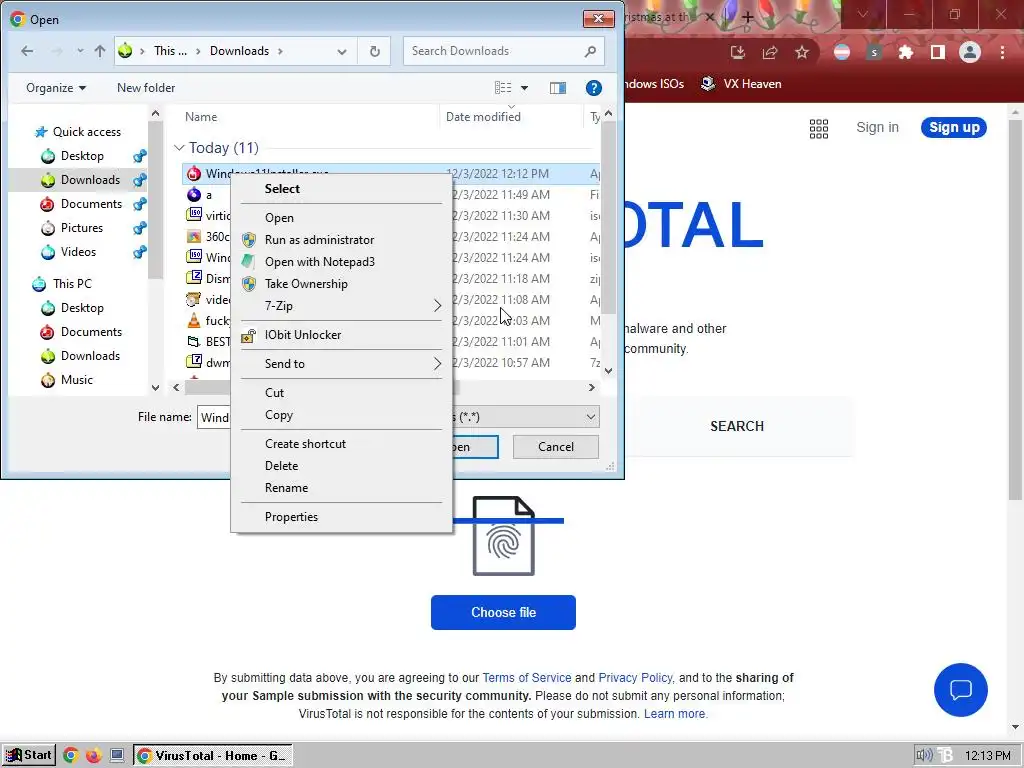Open Properties from the context menu
1024x768 pixels.
(342, 517)
